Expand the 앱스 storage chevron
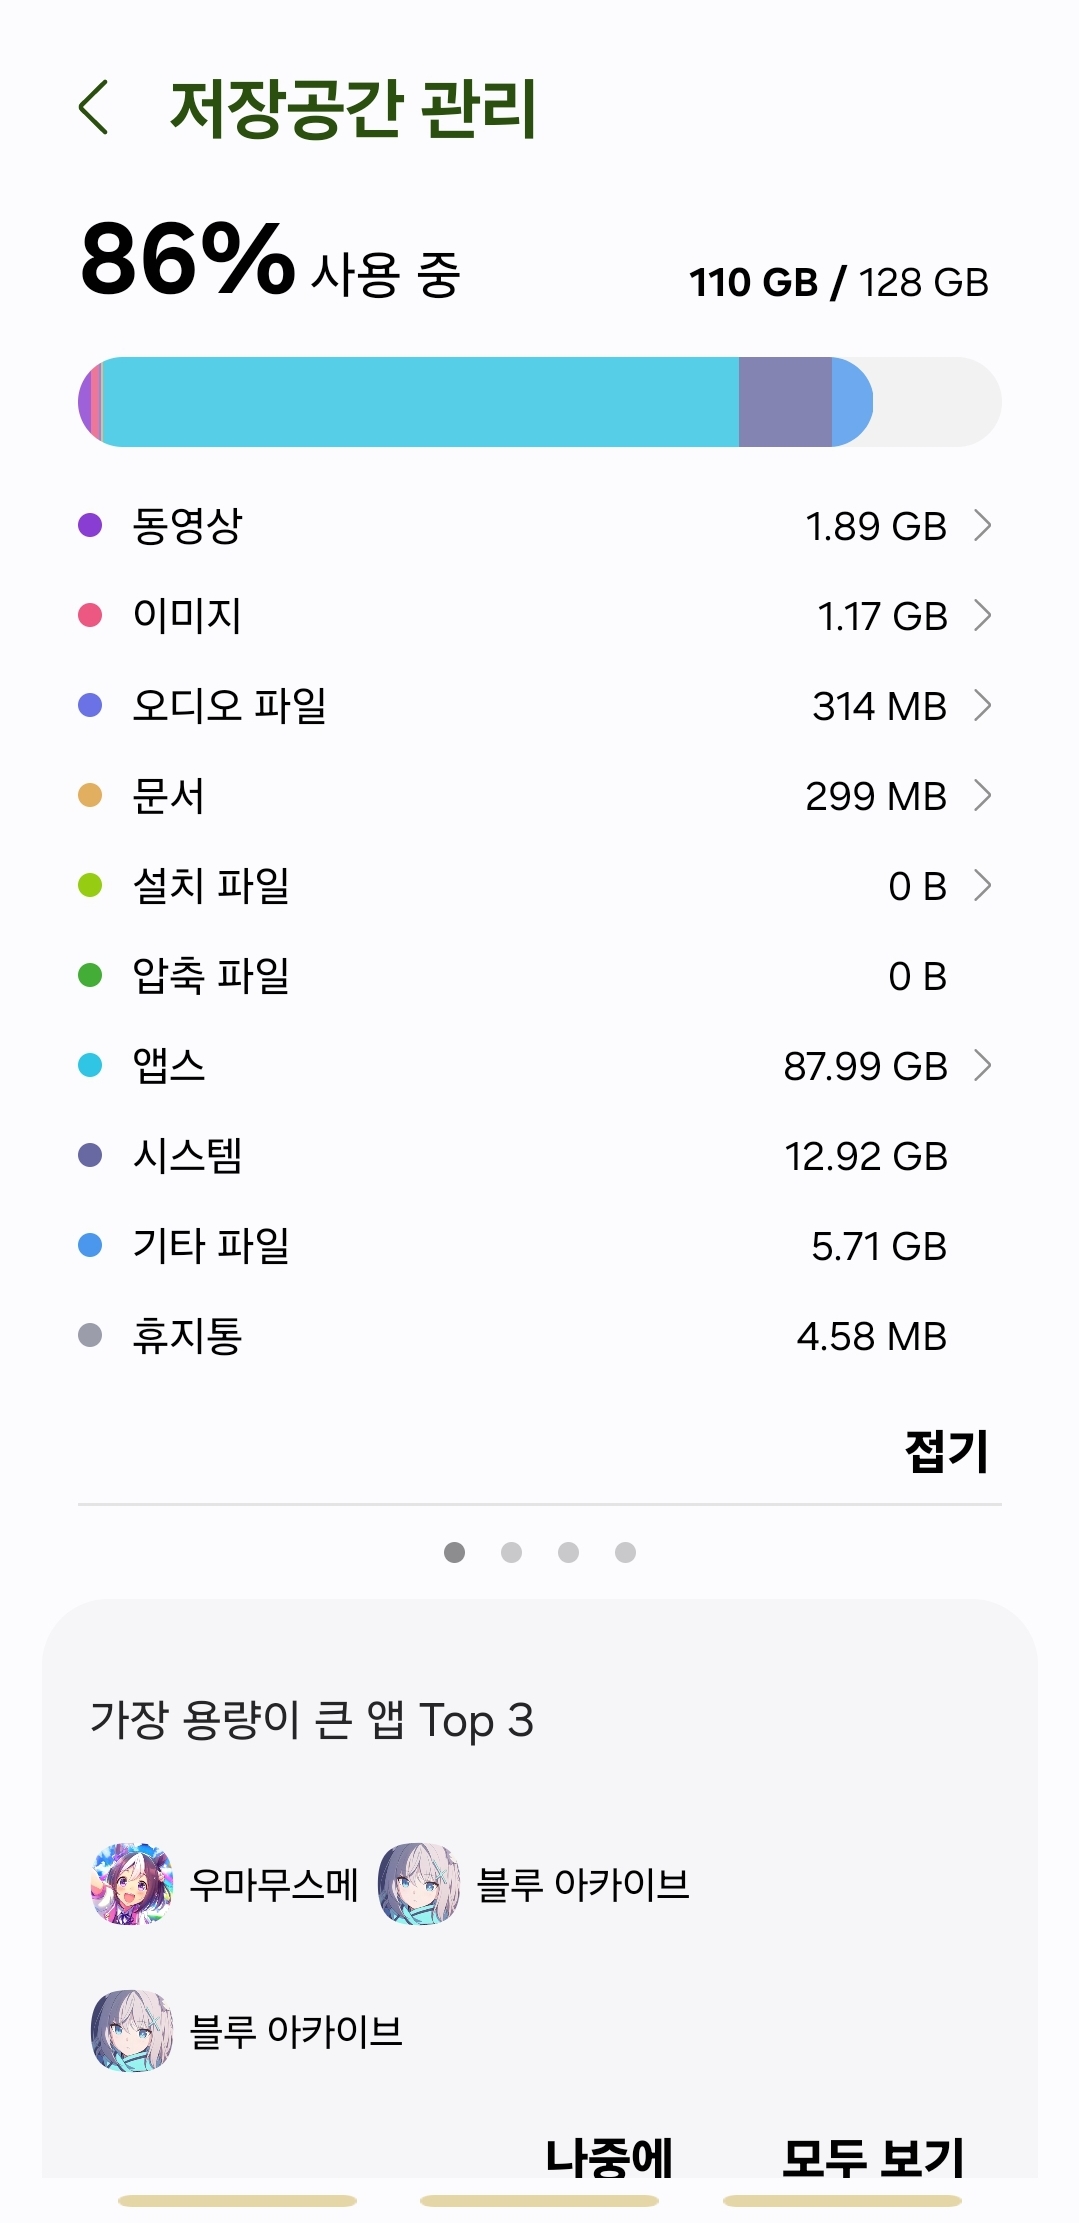The image size is (1079, 2223). point(982,1065)
